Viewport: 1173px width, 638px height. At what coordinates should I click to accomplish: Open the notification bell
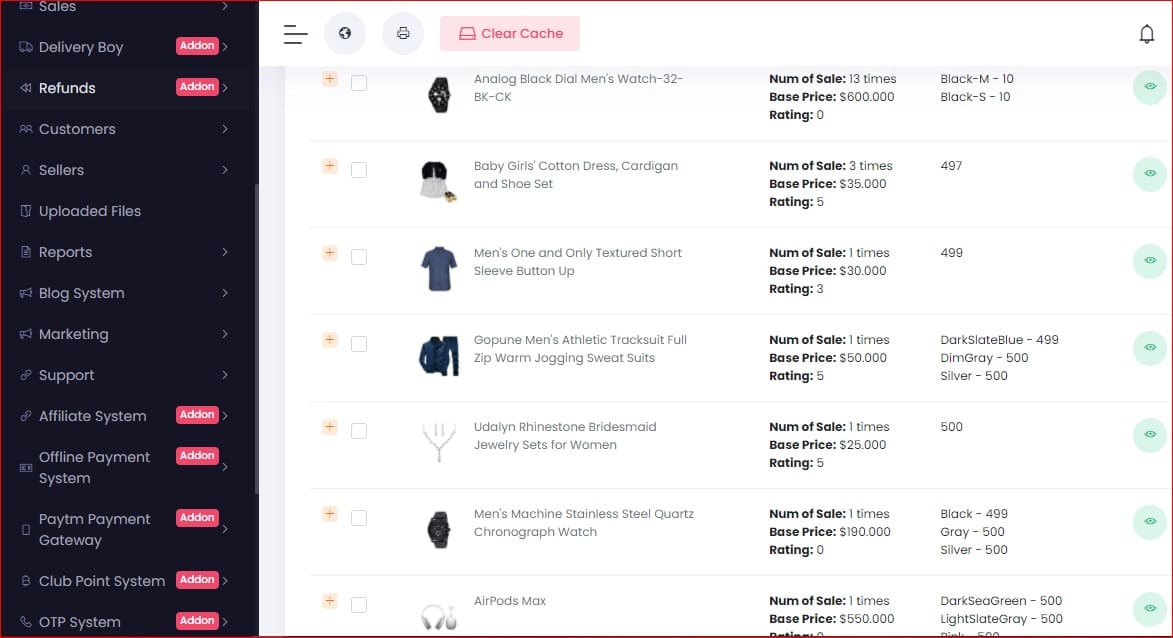click(1146, 34)
